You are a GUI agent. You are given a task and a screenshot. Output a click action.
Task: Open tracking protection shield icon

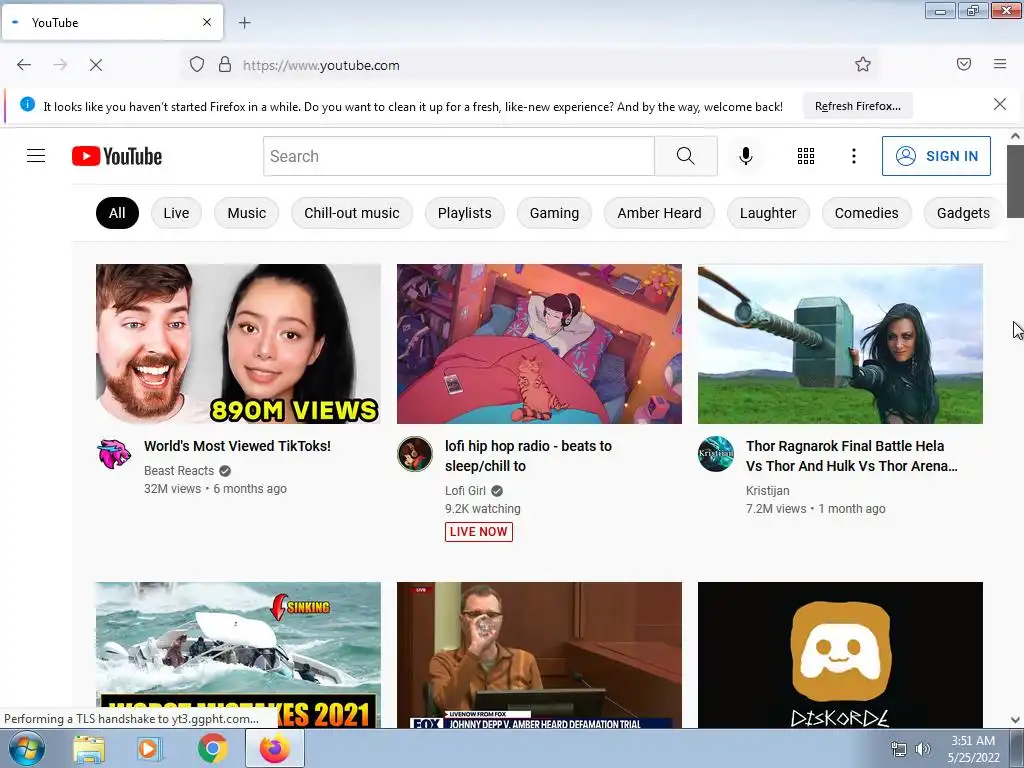(197, 64)
